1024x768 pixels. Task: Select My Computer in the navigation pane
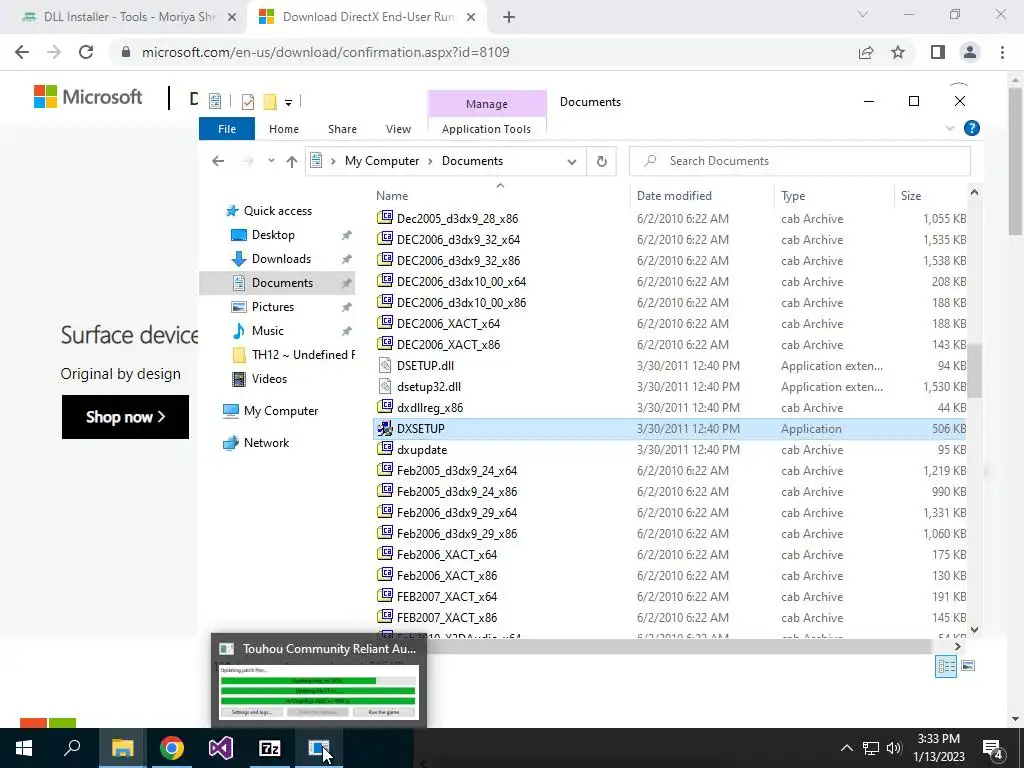pyautogui.click(x=281, y=411)
